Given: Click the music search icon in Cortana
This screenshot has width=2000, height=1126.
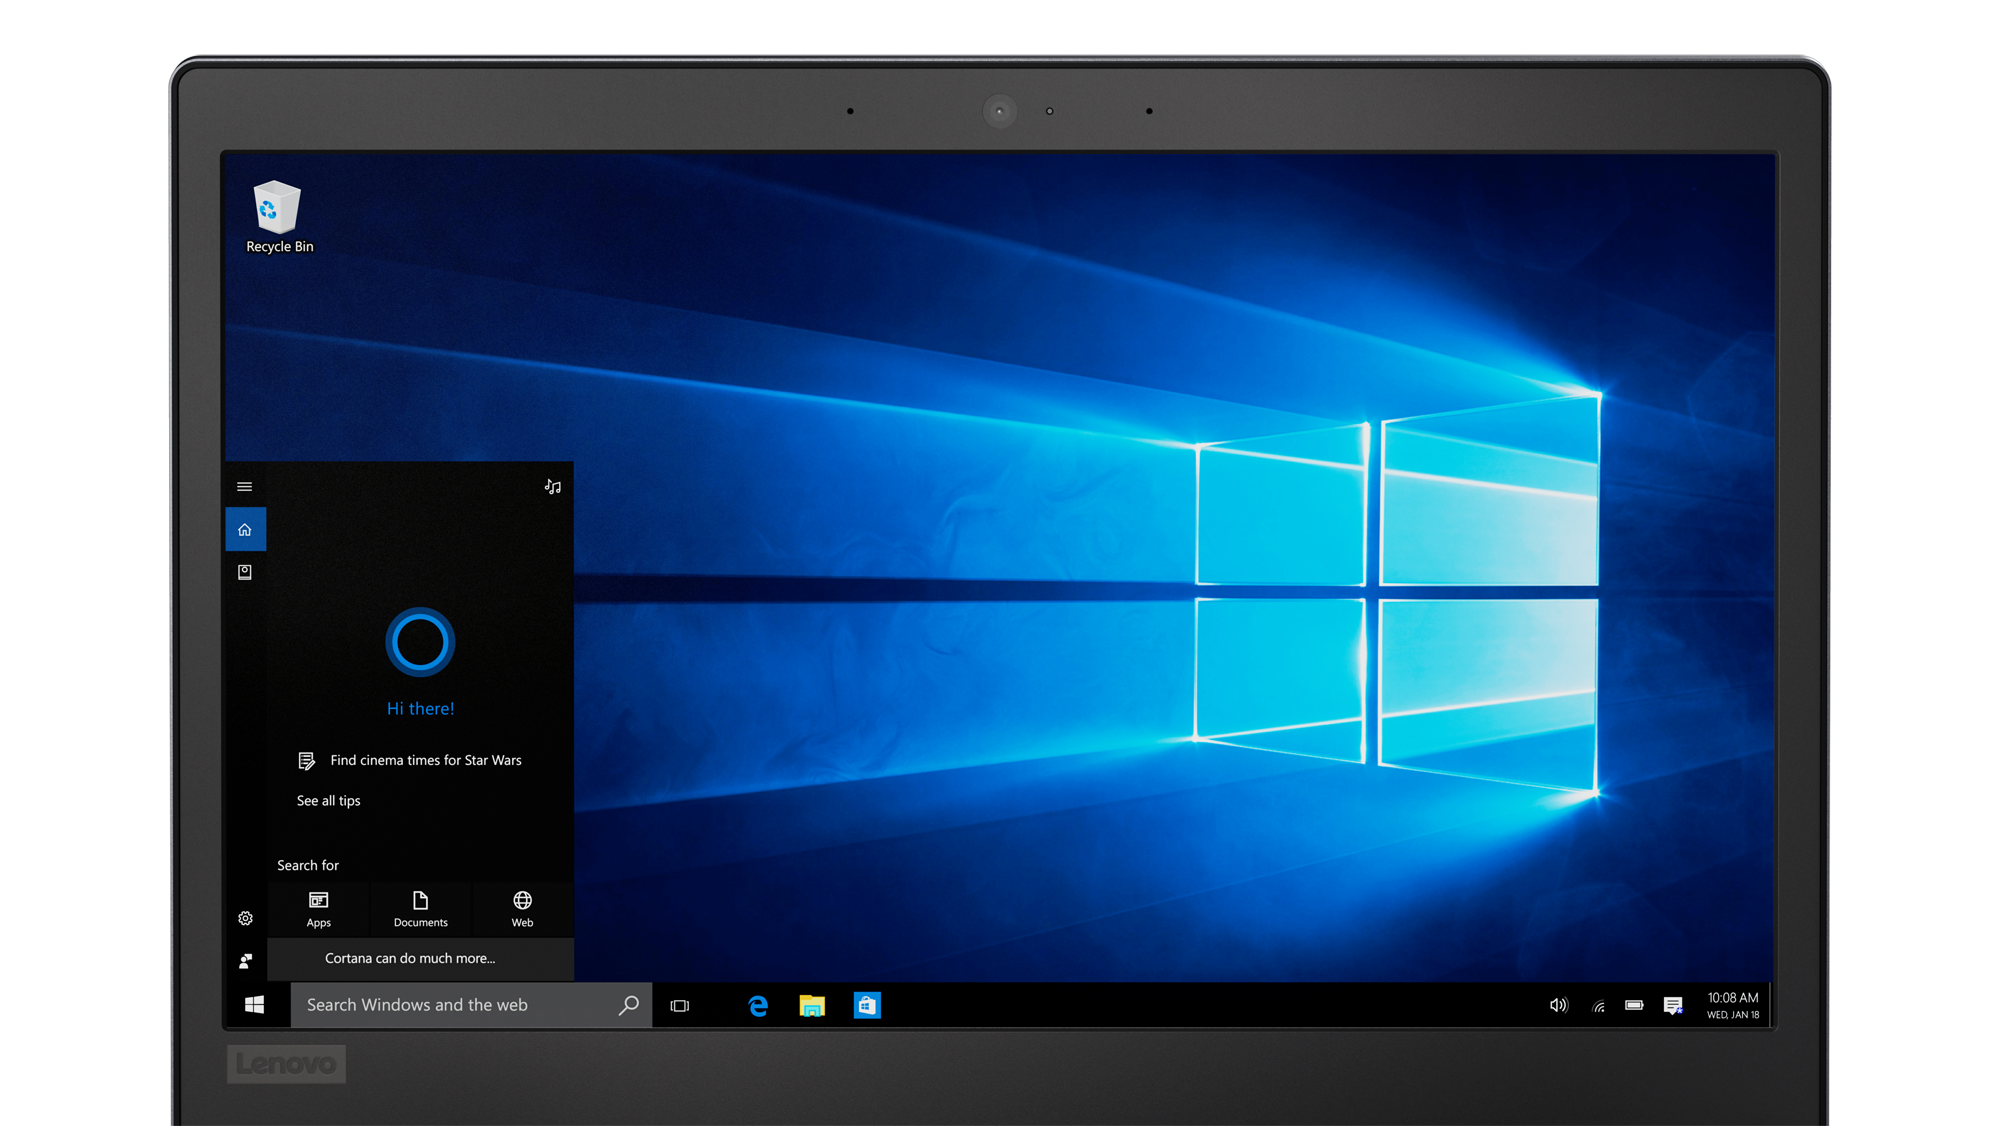Looking at the screenshot, I should click(x=553, y=487).
